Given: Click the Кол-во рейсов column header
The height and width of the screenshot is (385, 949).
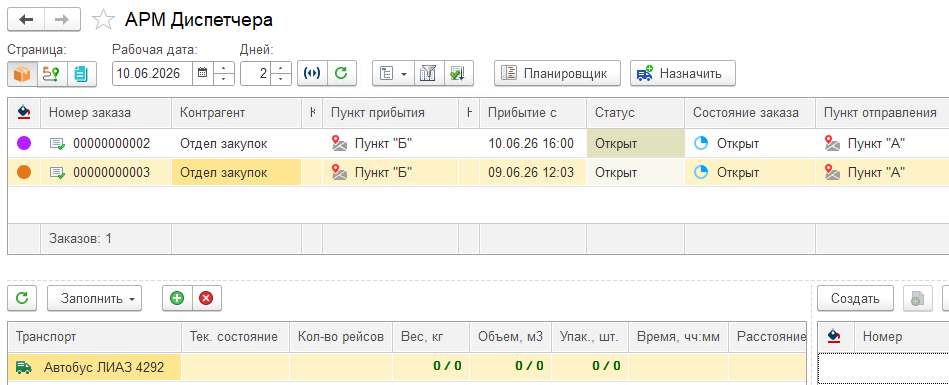Looking at the screenshot, I should (341, 337).
